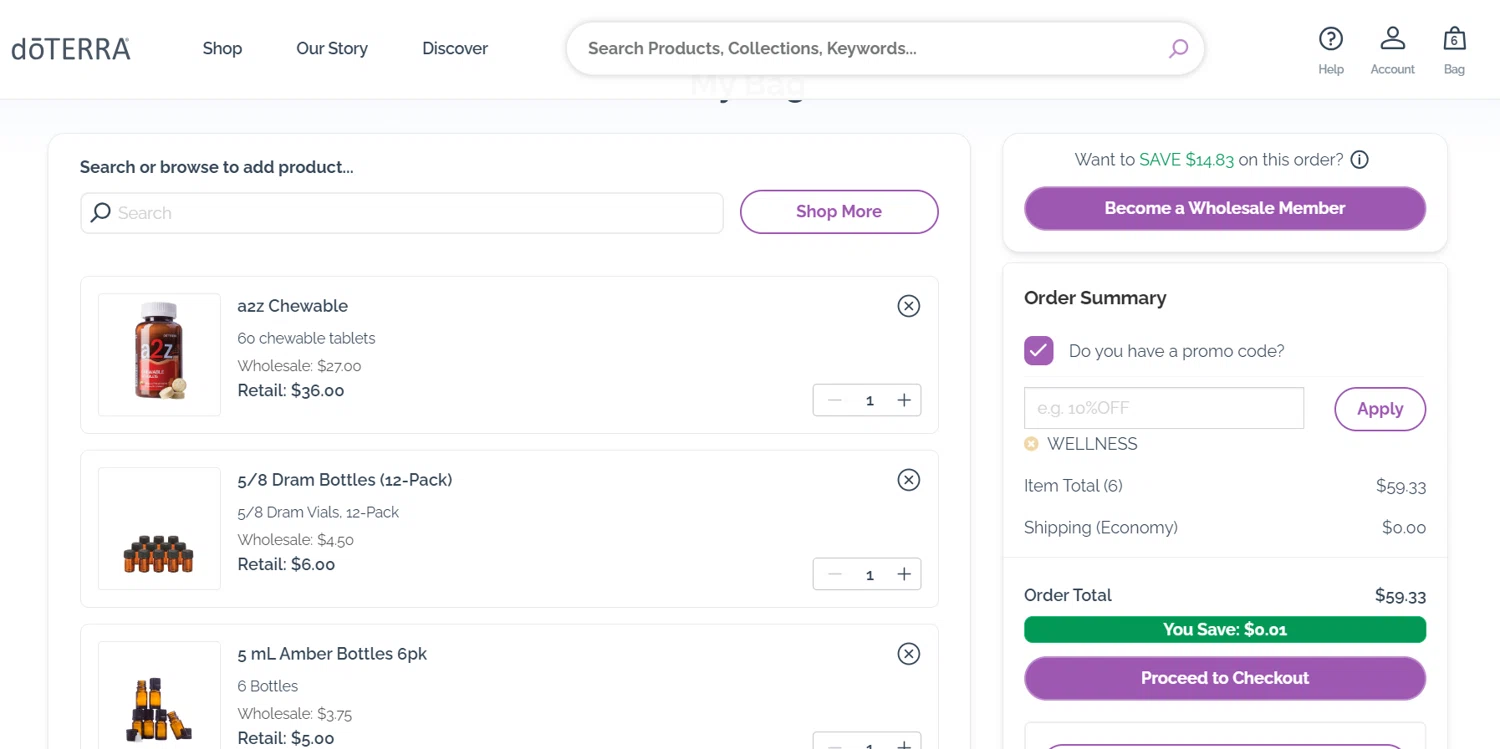The width and height of the screenshot is (1500, 749).
Task: Click Proceed to Checkout button
Action: [x=1224, y=678]
